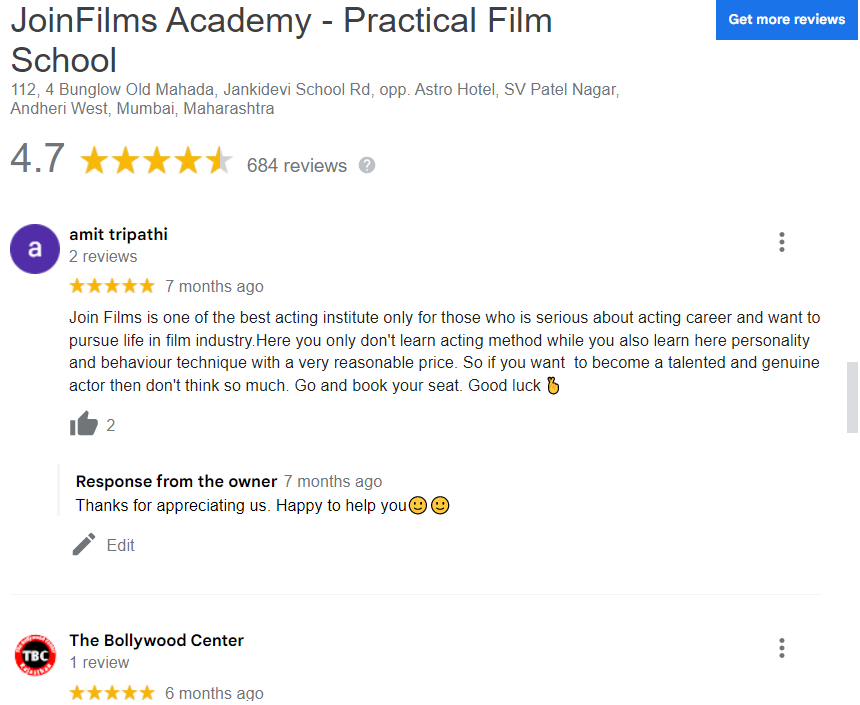
Task: Click the overall 4.7 star rating stars
Action: point(156,161)
